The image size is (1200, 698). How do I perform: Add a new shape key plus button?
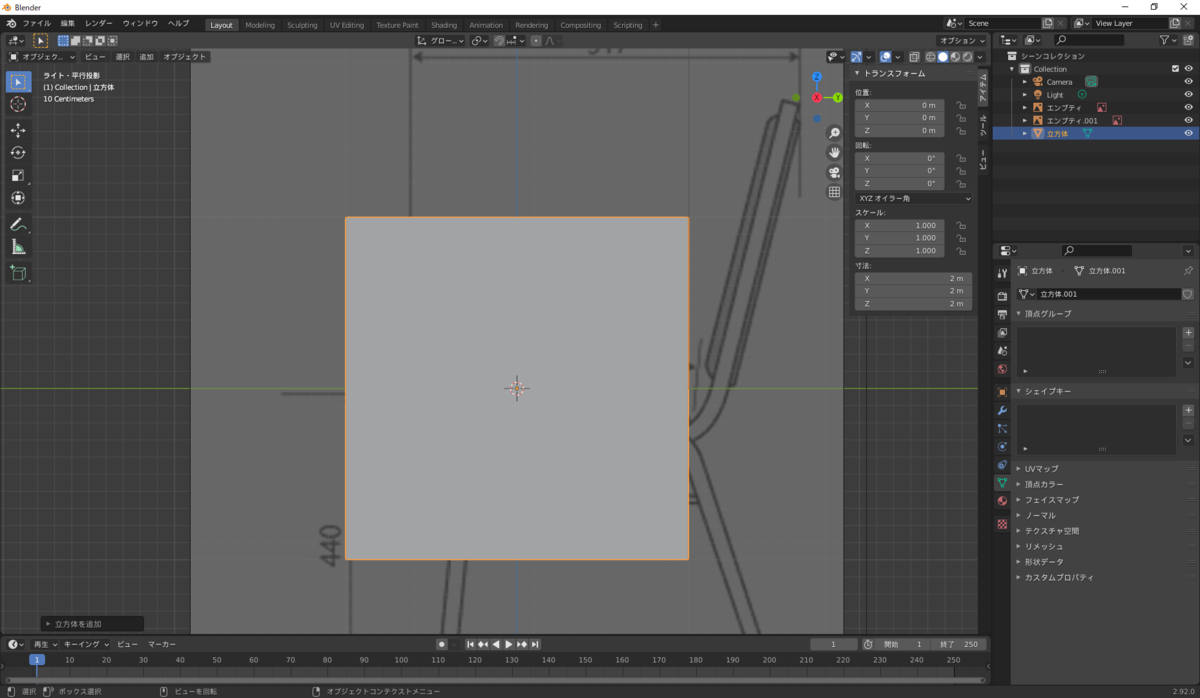1188,410
